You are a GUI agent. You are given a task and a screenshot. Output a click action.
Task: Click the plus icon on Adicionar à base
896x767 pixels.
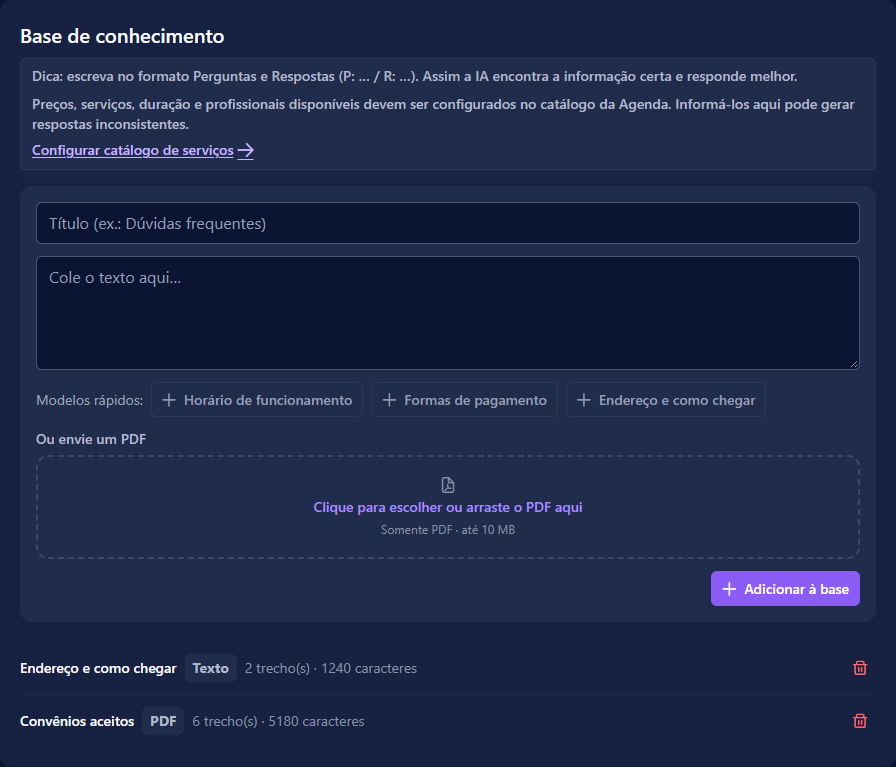[x=729, y=589]
